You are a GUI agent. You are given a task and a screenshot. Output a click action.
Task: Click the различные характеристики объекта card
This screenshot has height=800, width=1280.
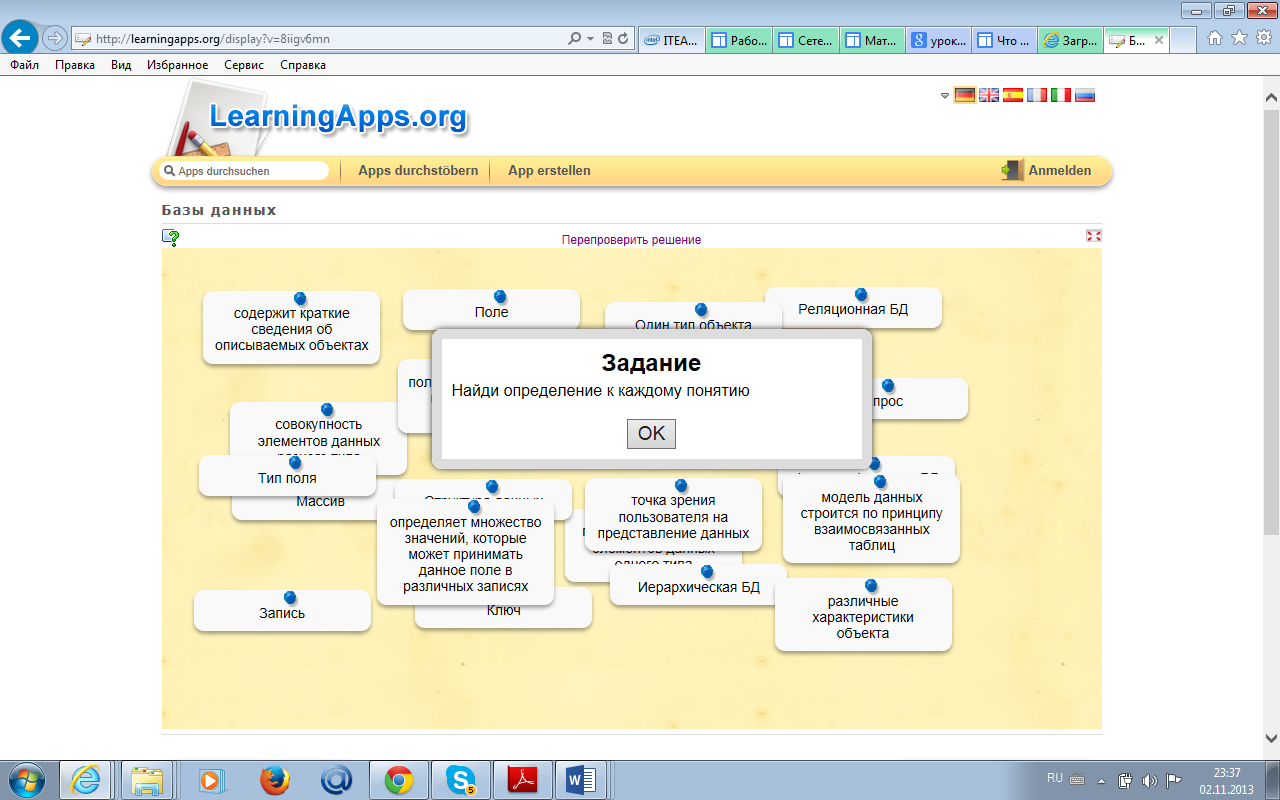coord(863,615)
